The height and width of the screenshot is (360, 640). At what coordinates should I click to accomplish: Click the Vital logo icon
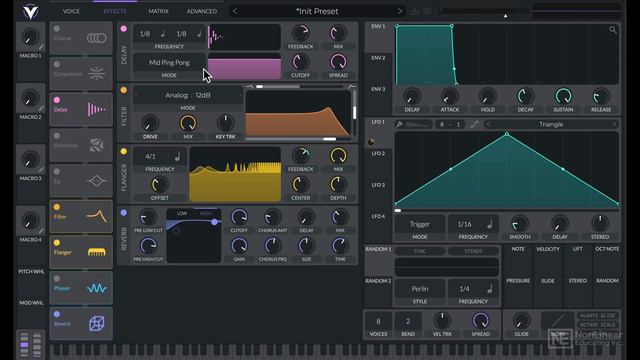click(30, 11)
